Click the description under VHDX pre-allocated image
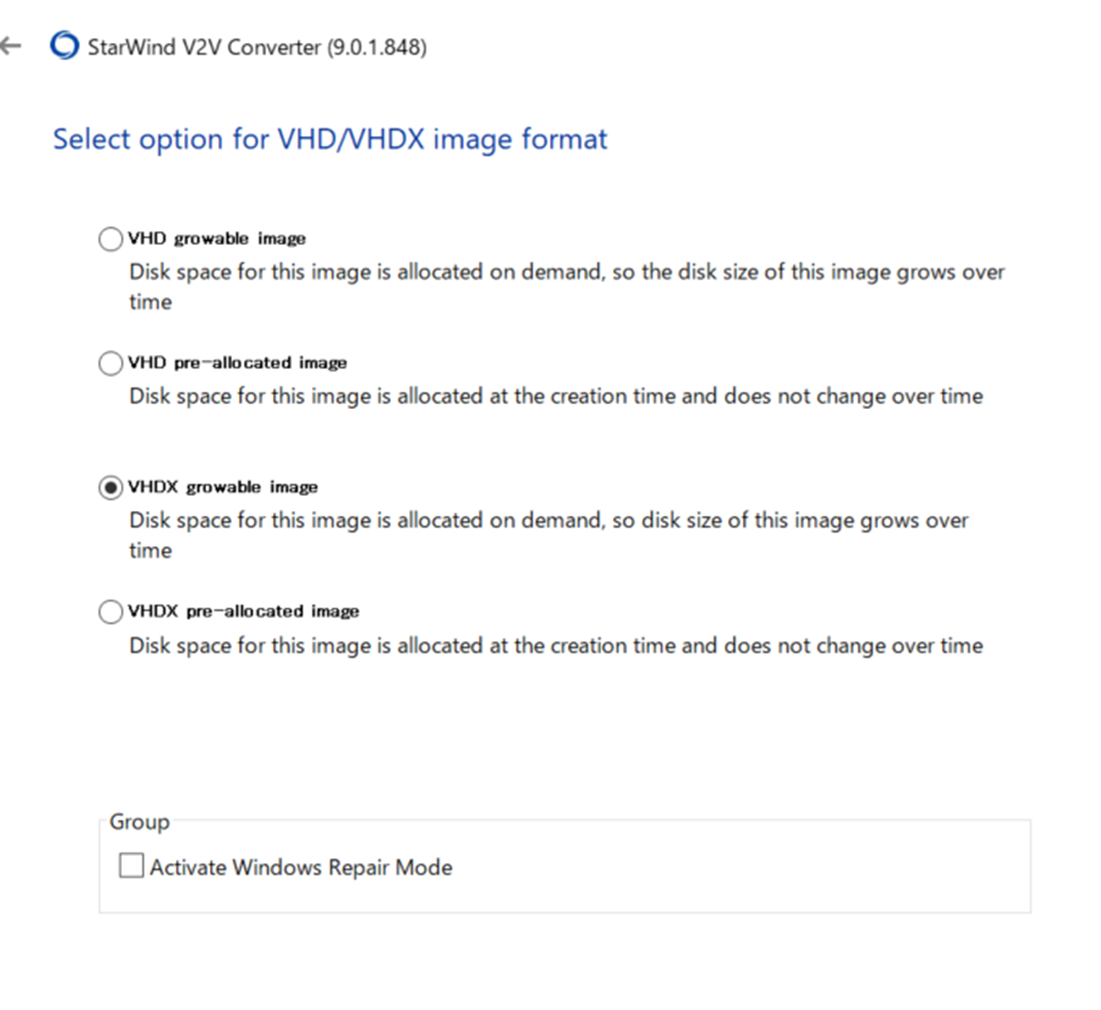The image size is (1101, 1010). click(555, 646)
